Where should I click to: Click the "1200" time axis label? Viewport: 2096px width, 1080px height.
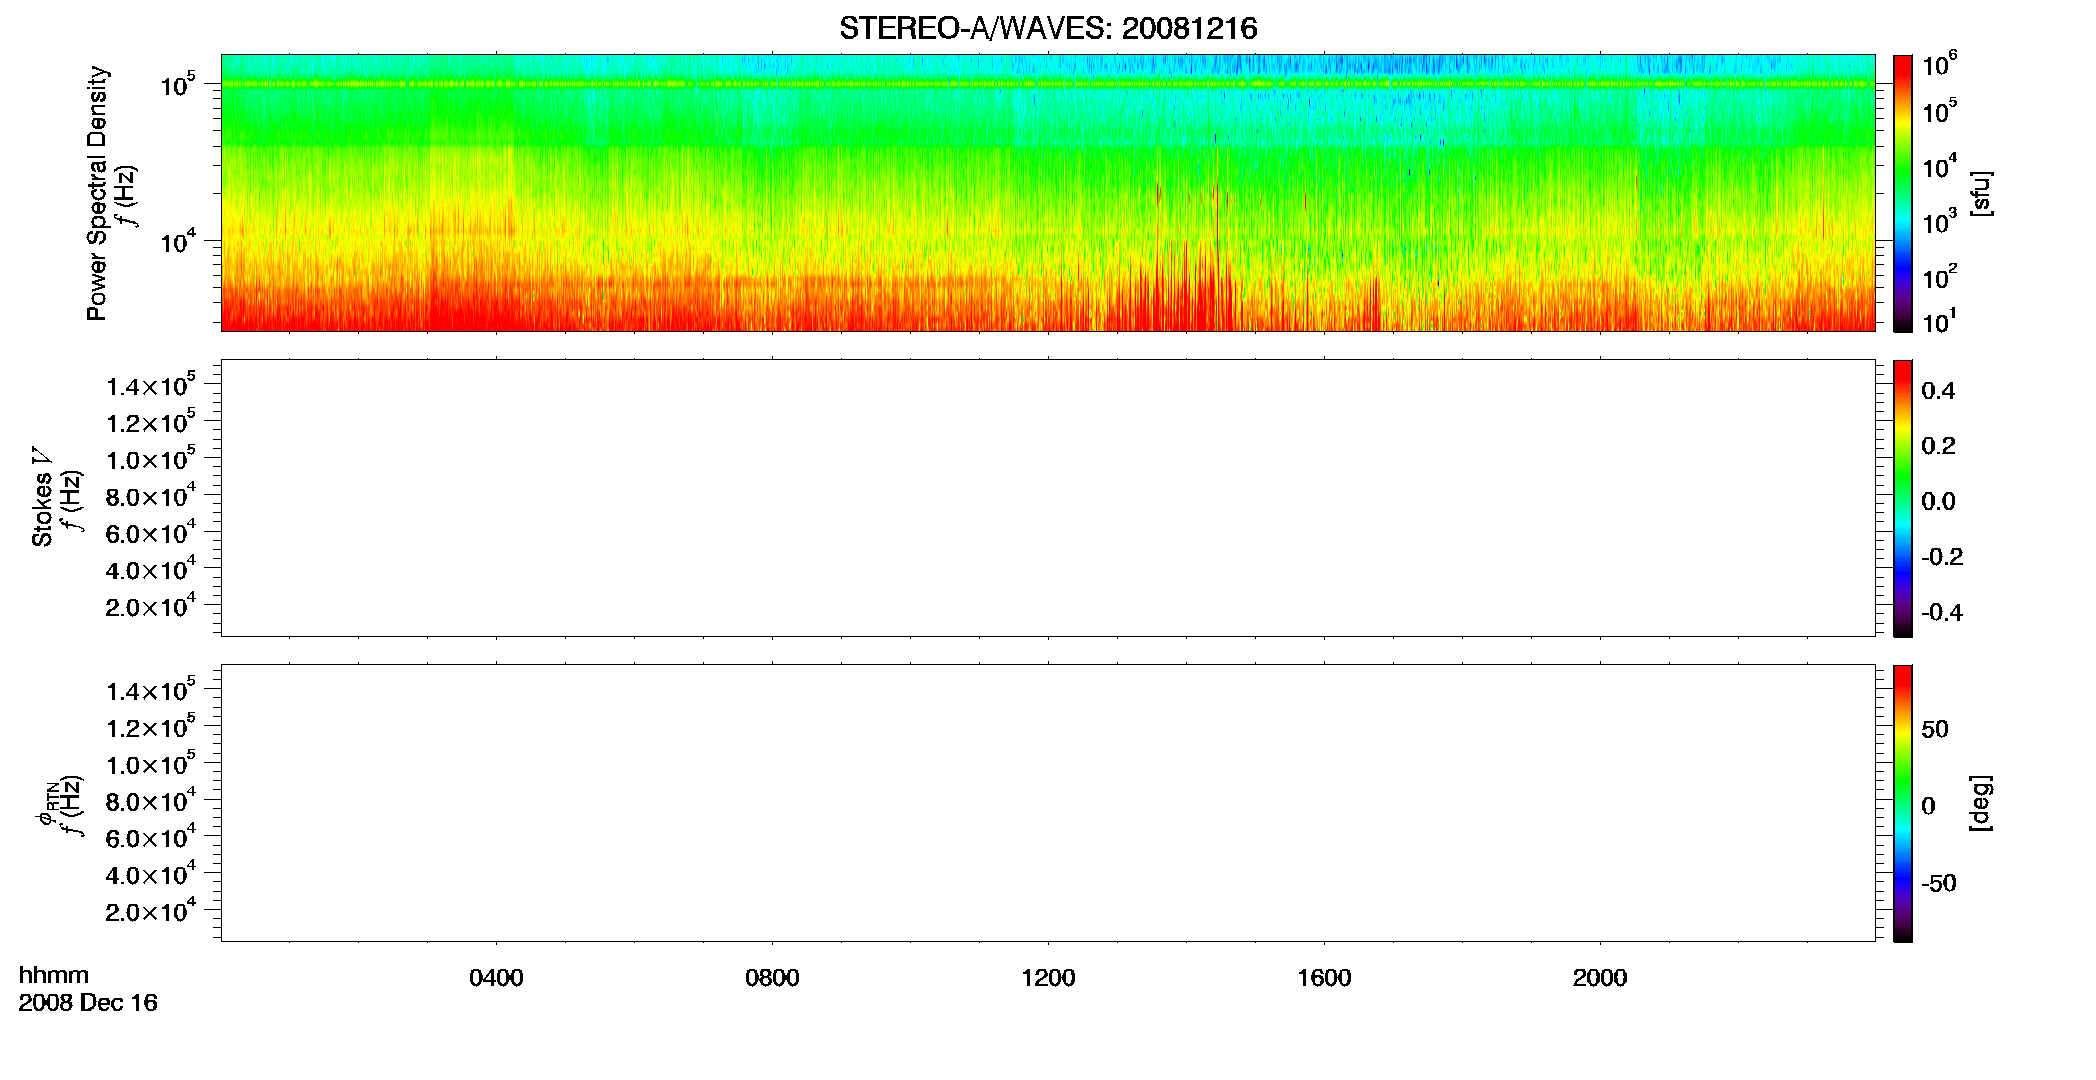(x=1048, y=978)
